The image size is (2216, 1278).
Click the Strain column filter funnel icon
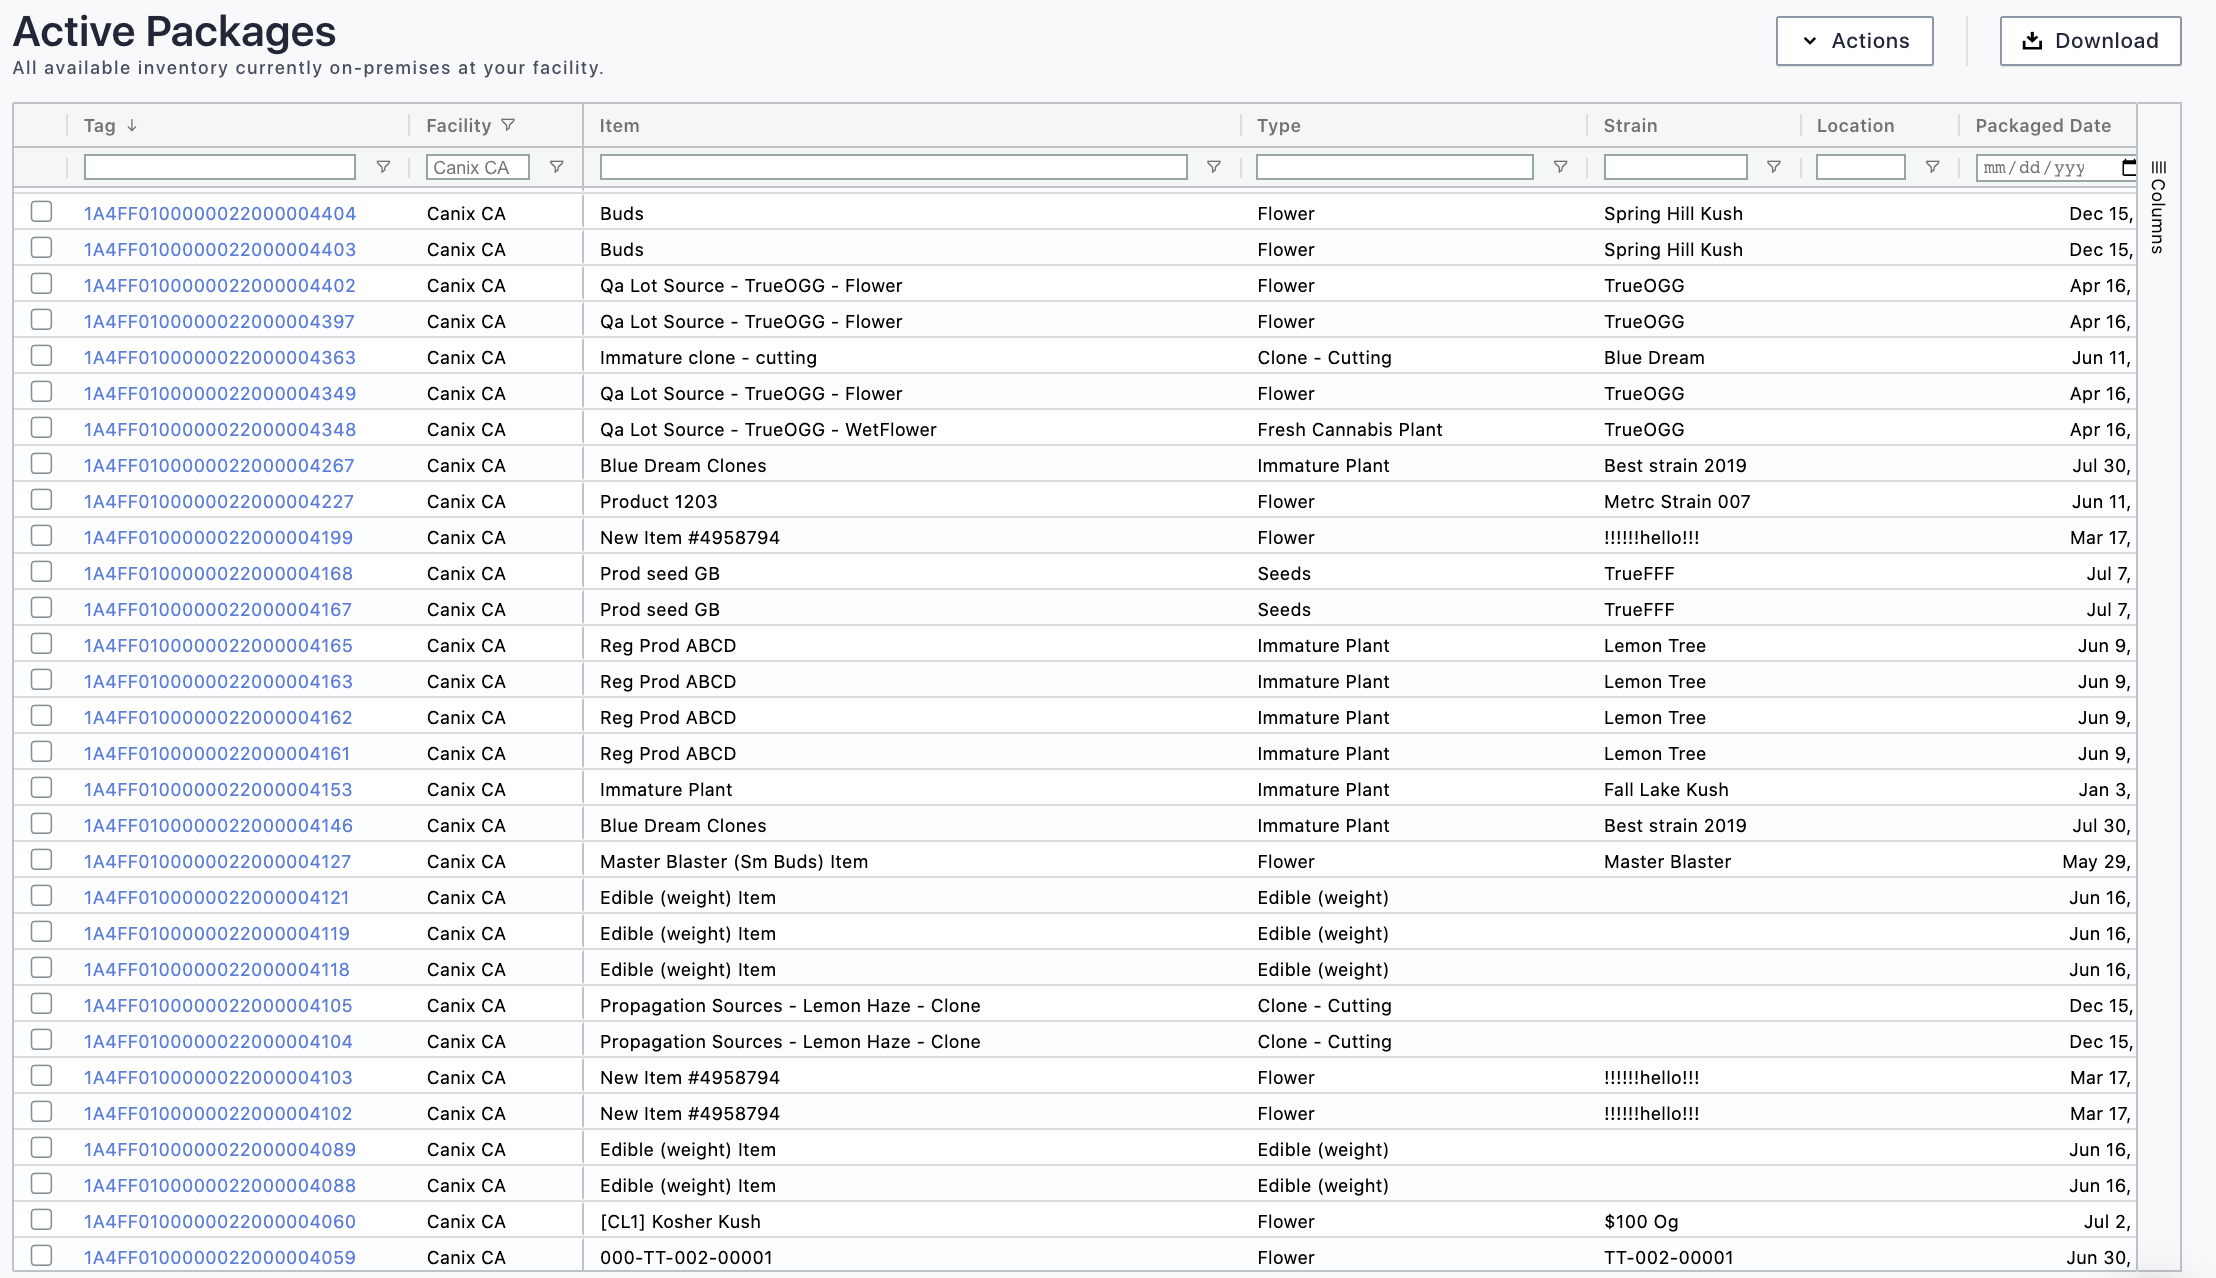(x=1773, y=167)
